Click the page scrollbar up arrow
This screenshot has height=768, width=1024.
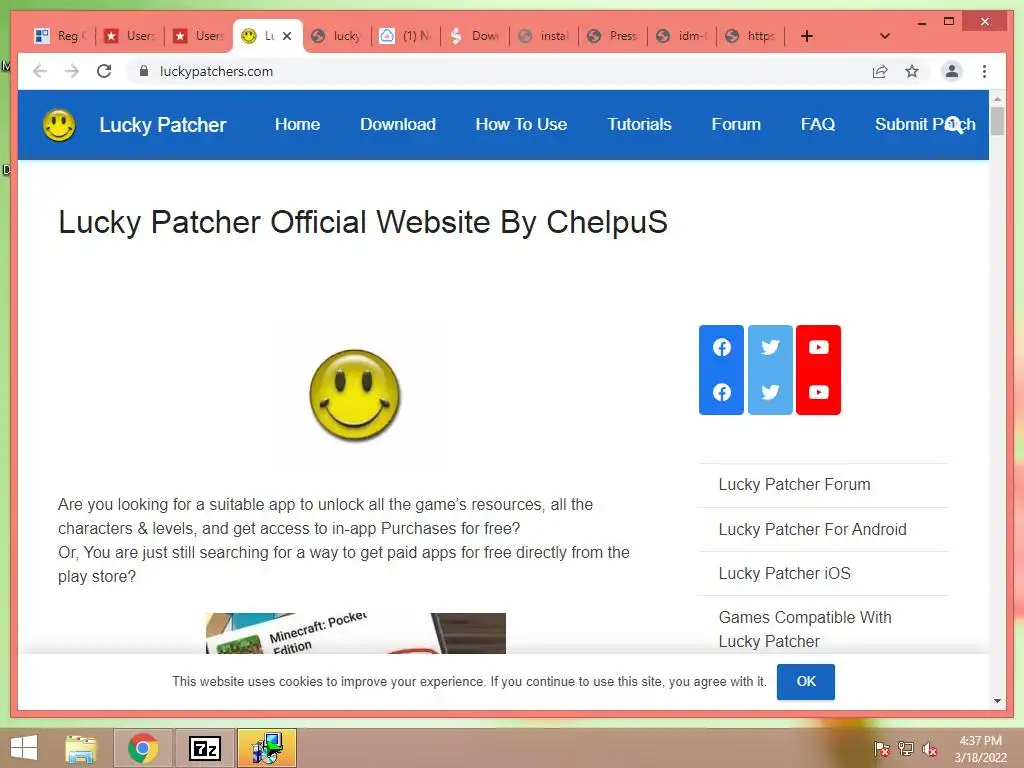coord(997,99)
